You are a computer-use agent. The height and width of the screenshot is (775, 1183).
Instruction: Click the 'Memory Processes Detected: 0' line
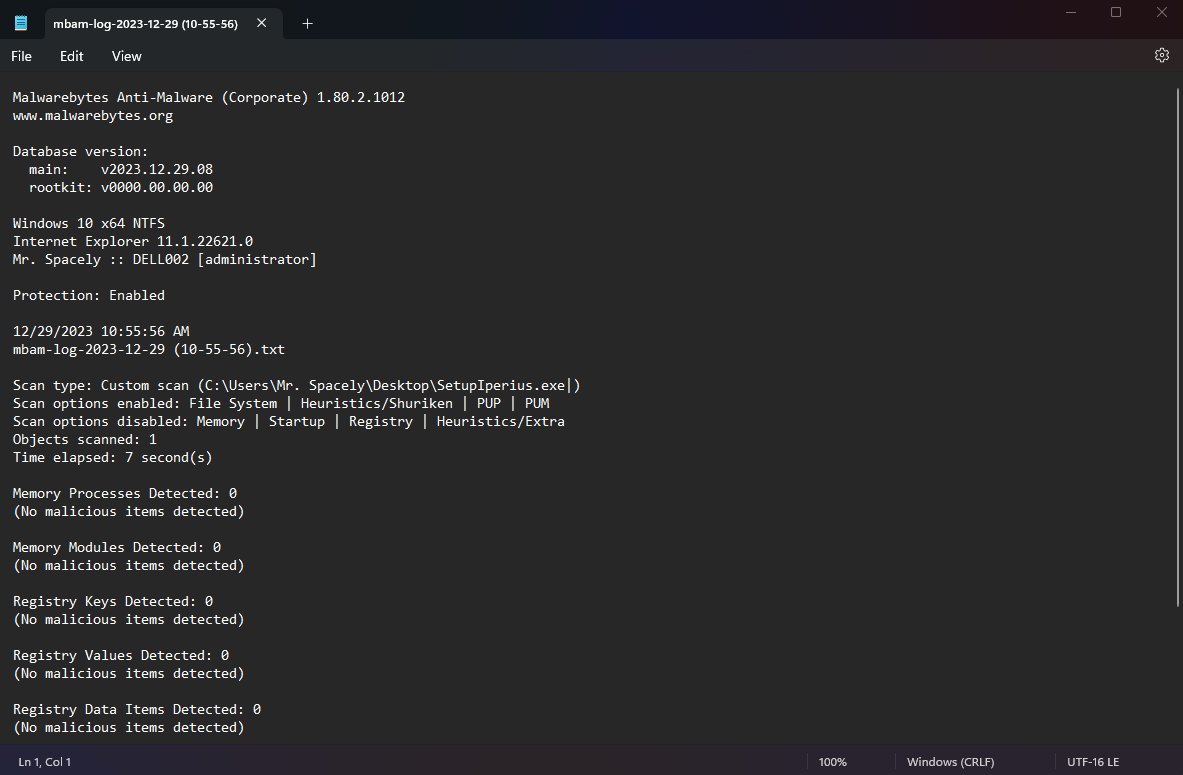[124, 494]
